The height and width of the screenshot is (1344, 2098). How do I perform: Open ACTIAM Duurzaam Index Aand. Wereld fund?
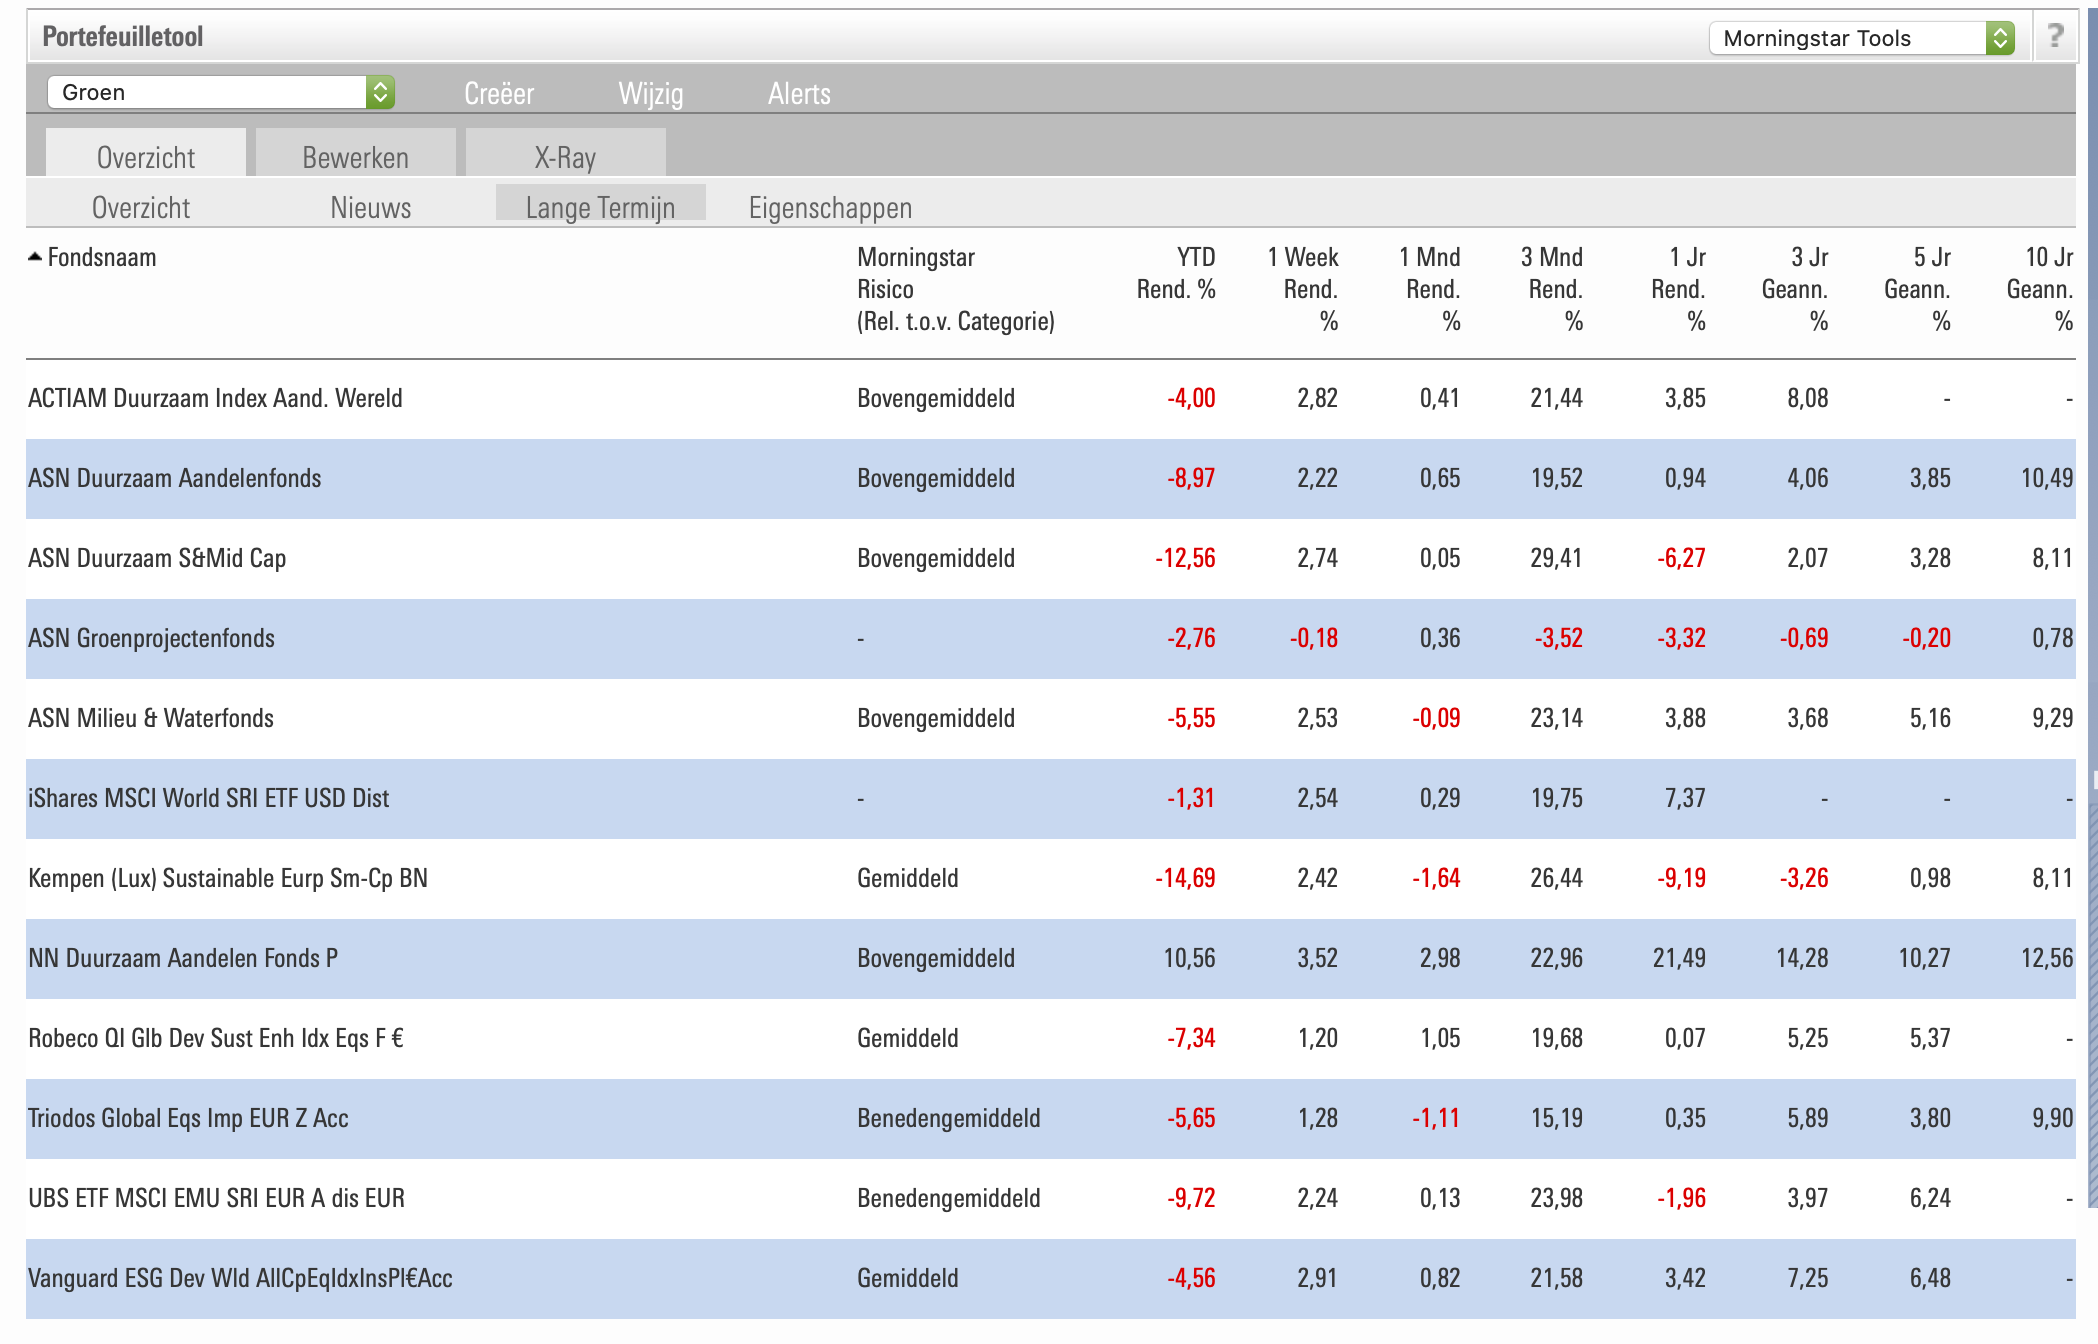[x=215, y=398]
